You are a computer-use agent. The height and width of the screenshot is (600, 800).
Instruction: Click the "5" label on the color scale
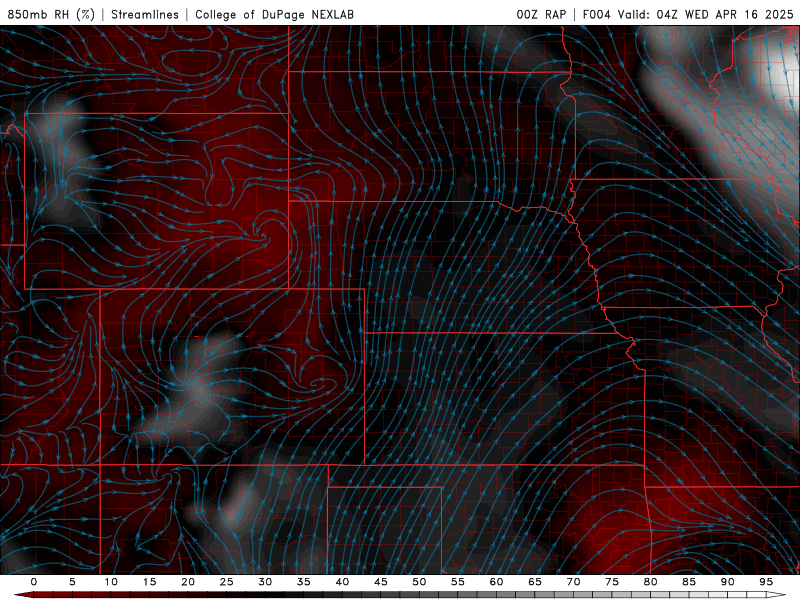72,582
